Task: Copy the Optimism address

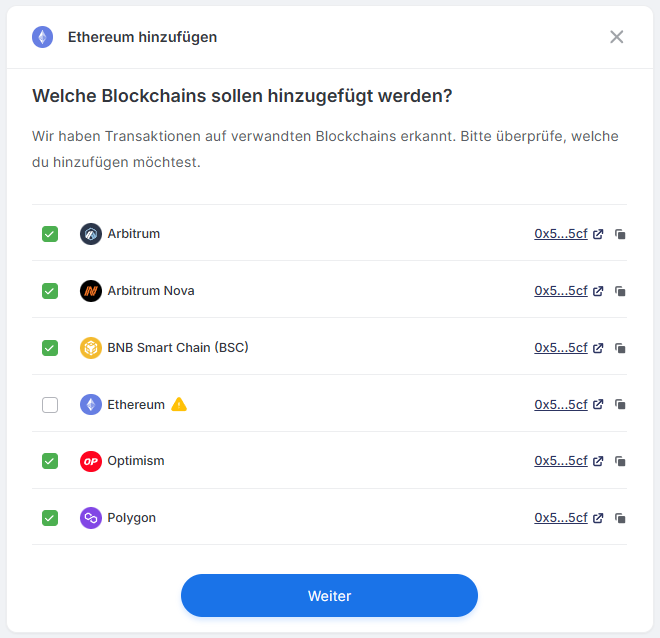Action: click(x=621, y=462)
